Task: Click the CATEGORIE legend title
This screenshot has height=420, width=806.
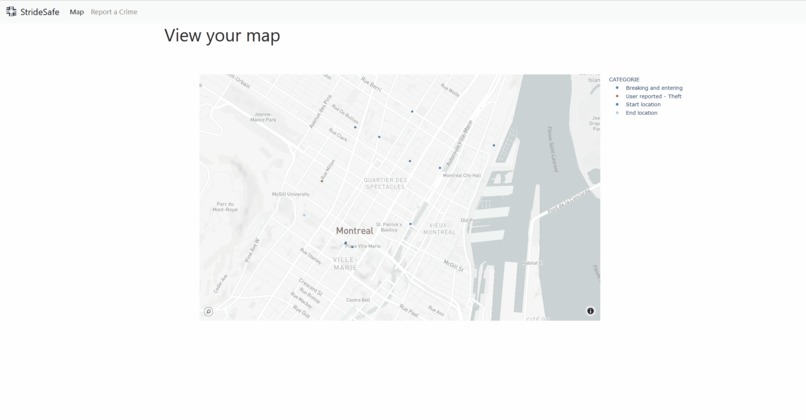Action: 624,80
